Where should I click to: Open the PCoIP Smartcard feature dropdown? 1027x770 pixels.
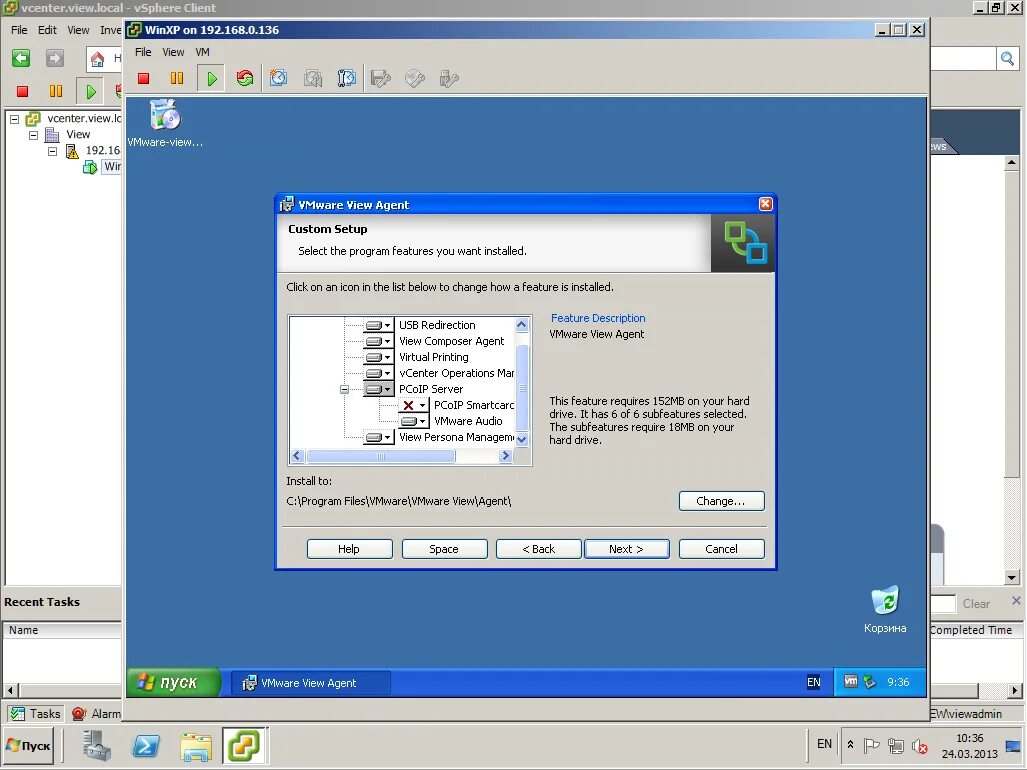tap(423, 405)
